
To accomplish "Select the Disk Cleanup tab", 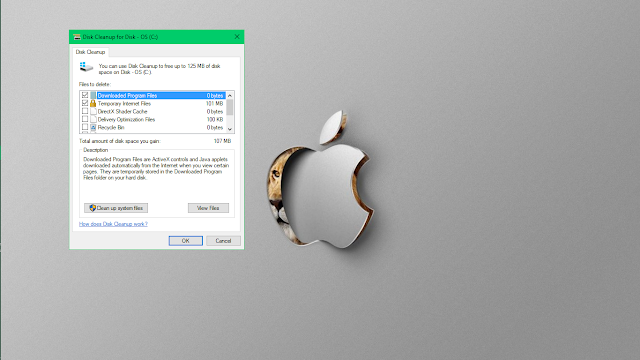I will (x=90, y=52).
